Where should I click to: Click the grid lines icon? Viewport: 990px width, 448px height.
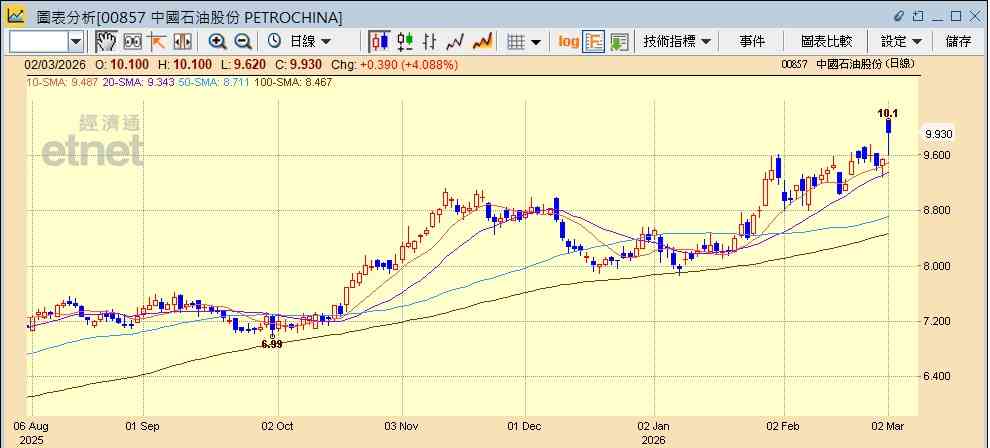516,42
